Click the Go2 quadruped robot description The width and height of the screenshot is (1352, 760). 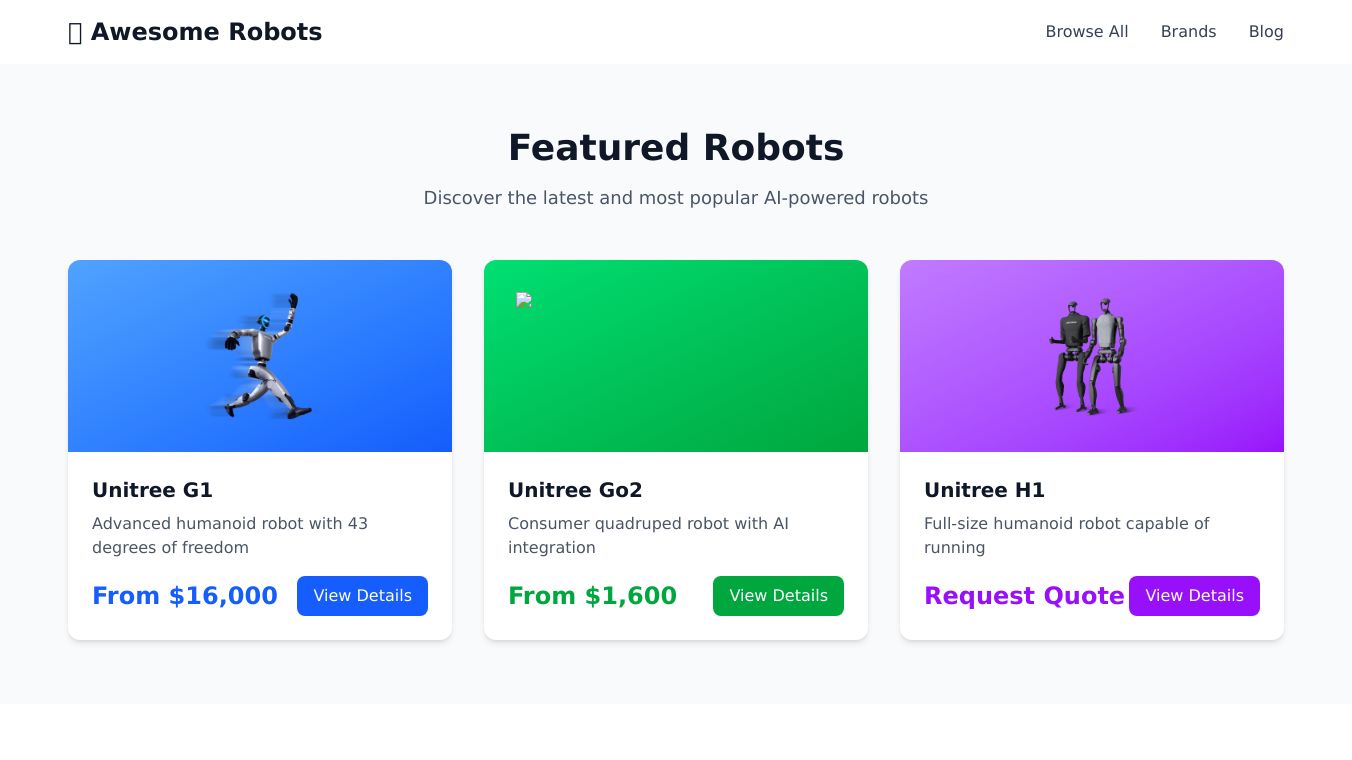coord(648,535)
